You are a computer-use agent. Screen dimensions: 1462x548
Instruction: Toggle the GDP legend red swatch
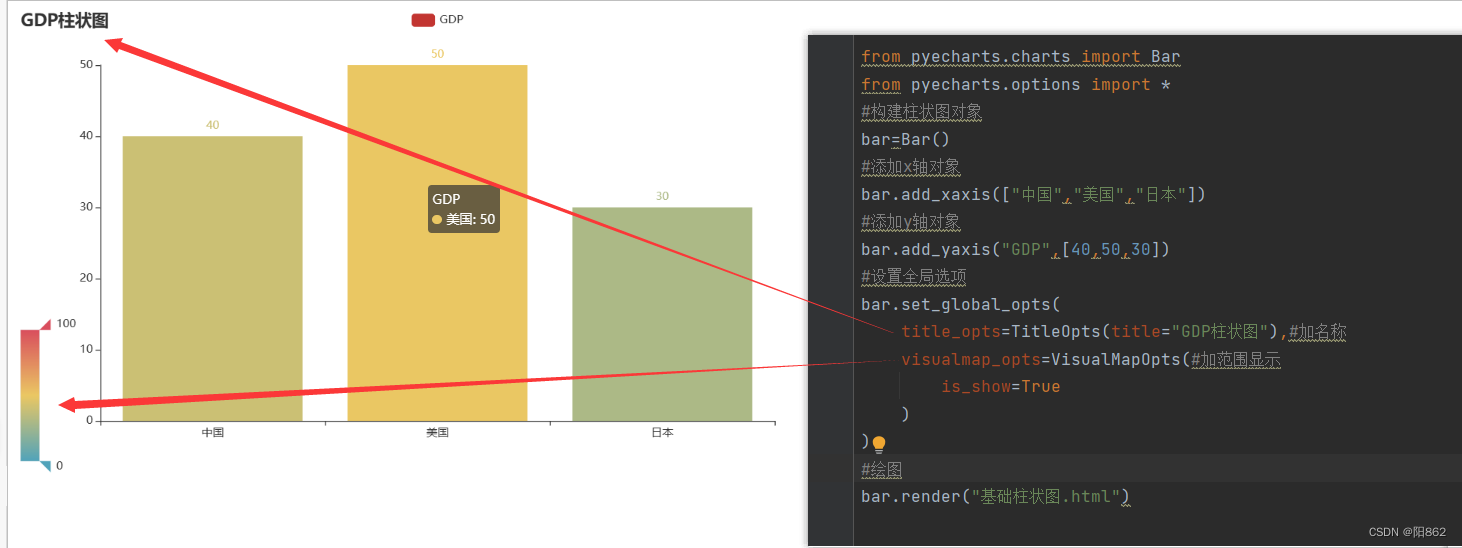[423, 19]
